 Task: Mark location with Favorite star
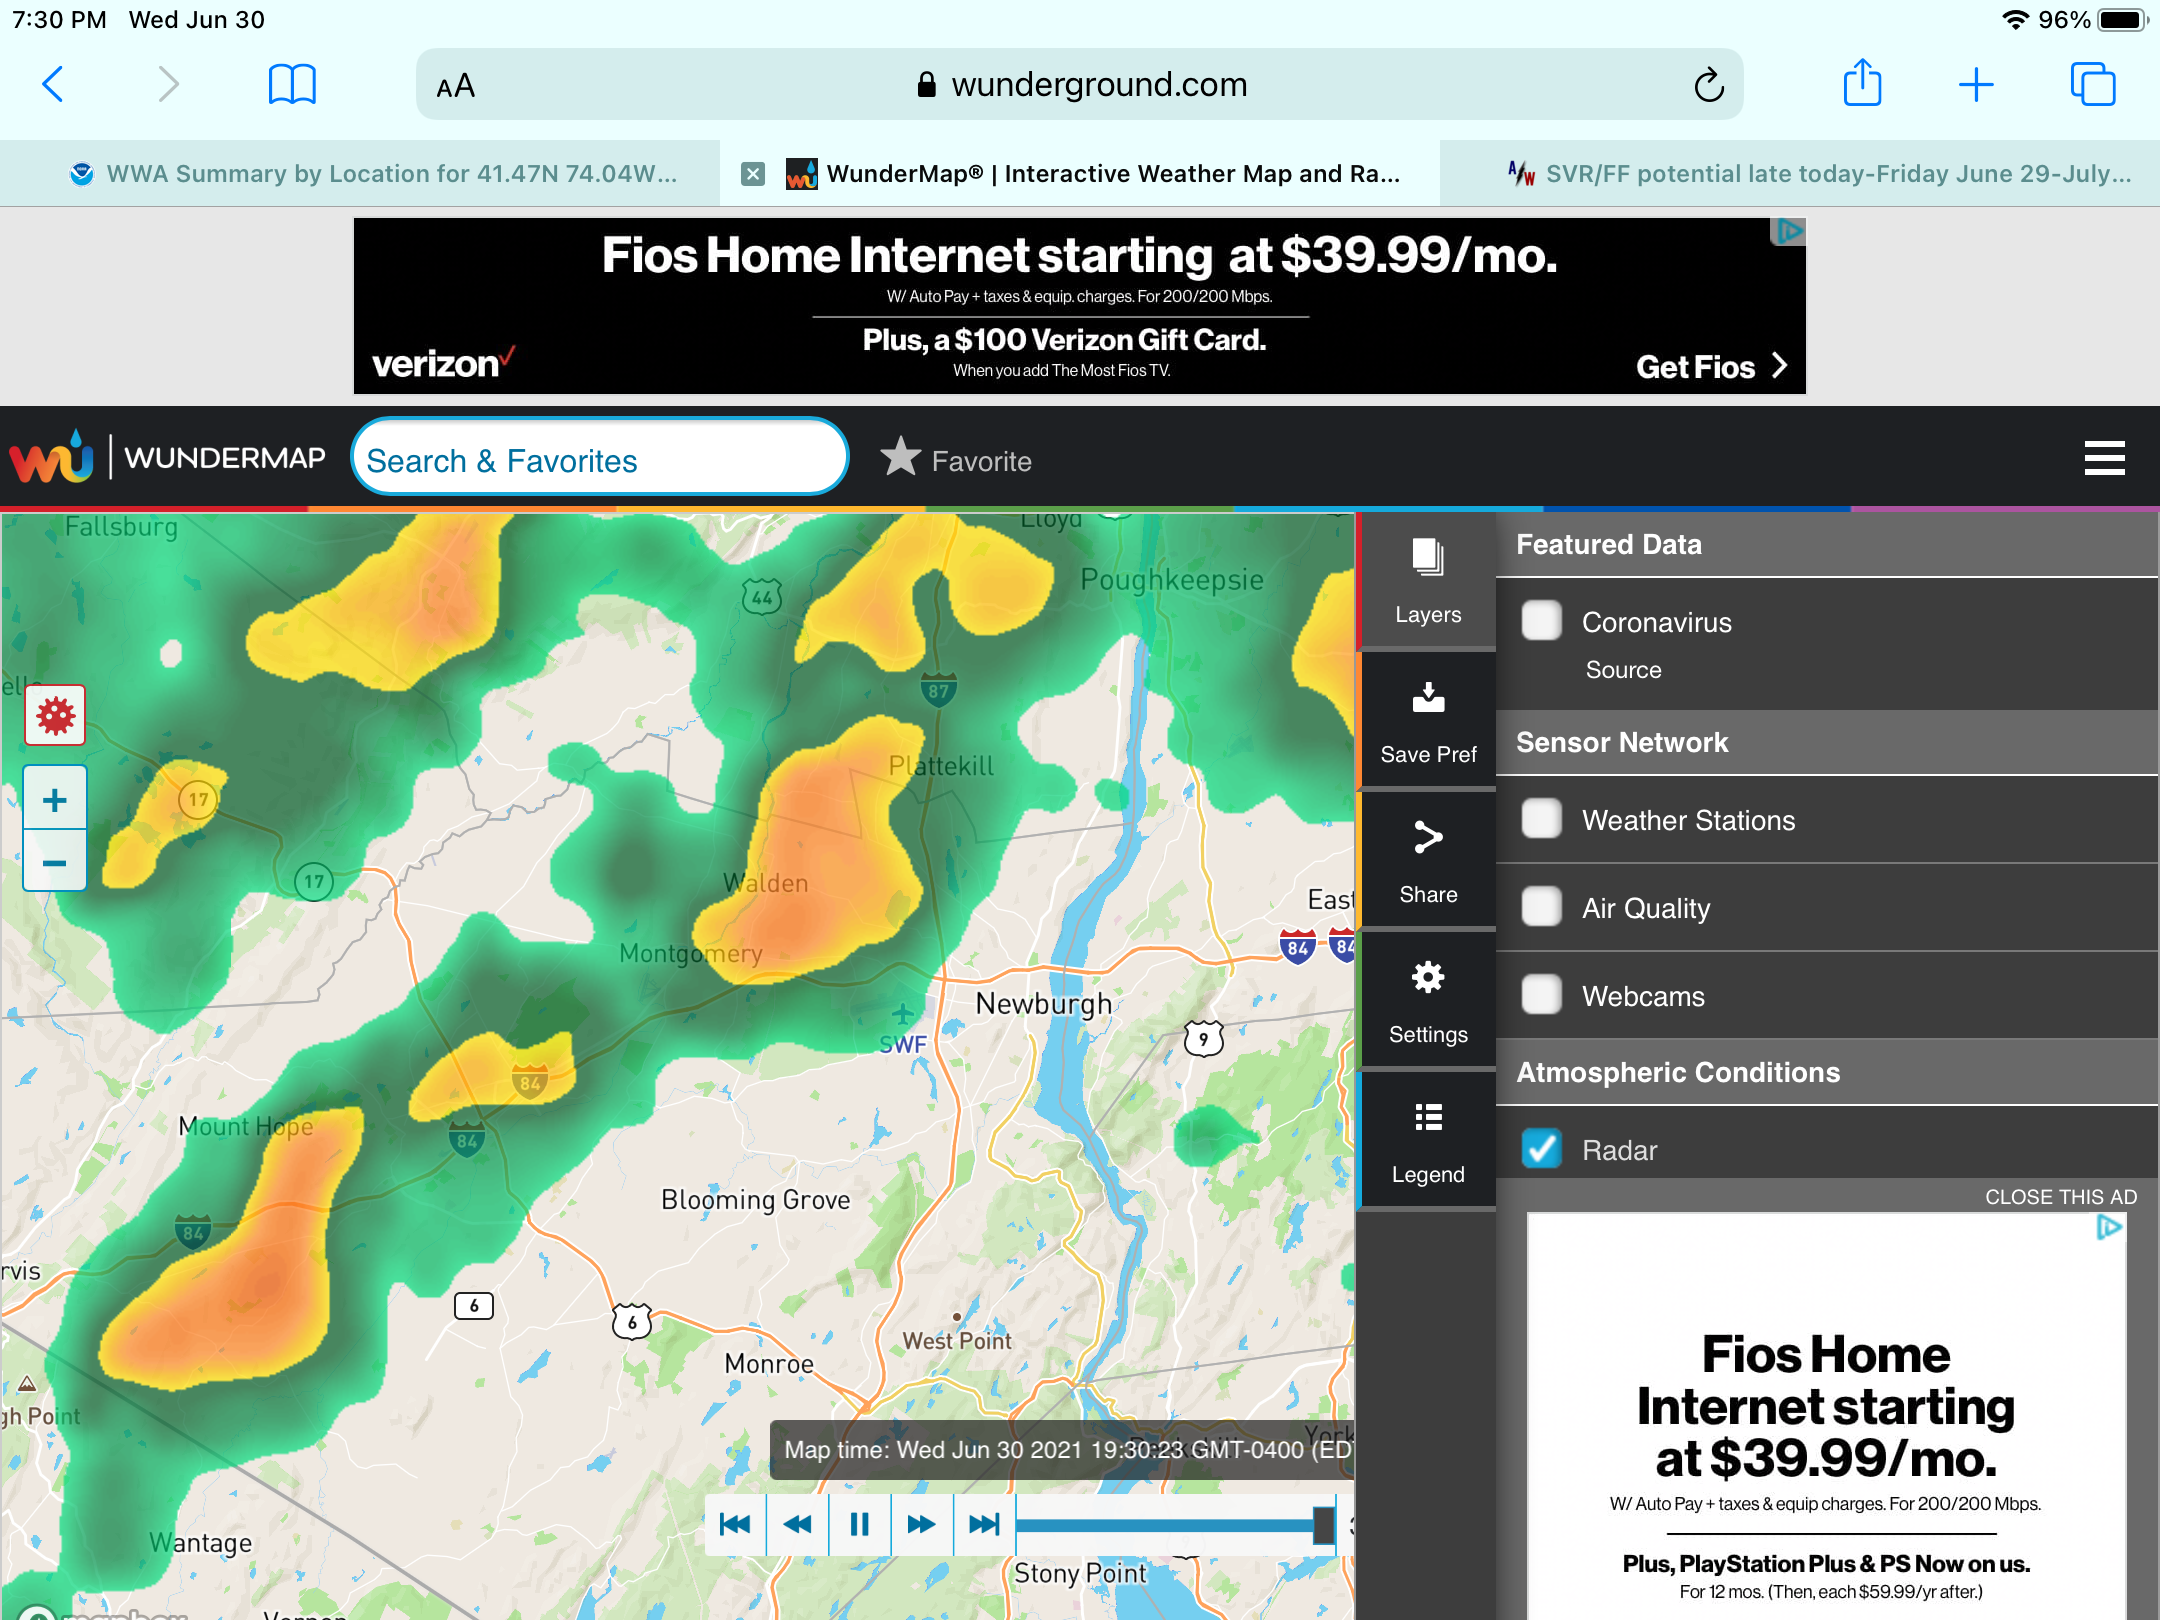point(956,460)
